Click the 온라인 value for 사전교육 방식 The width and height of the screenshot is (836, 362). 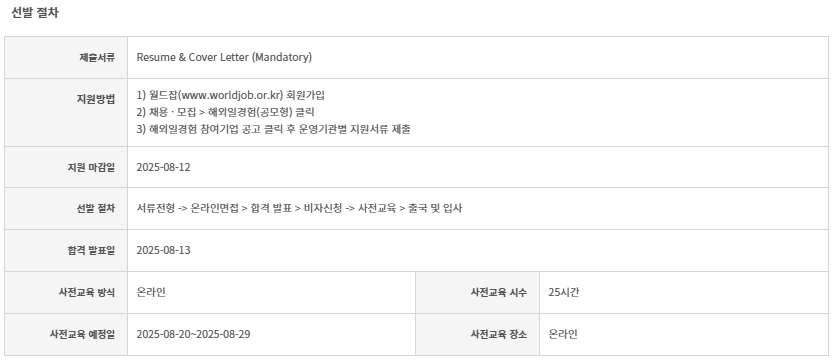[x=151, y=292]
